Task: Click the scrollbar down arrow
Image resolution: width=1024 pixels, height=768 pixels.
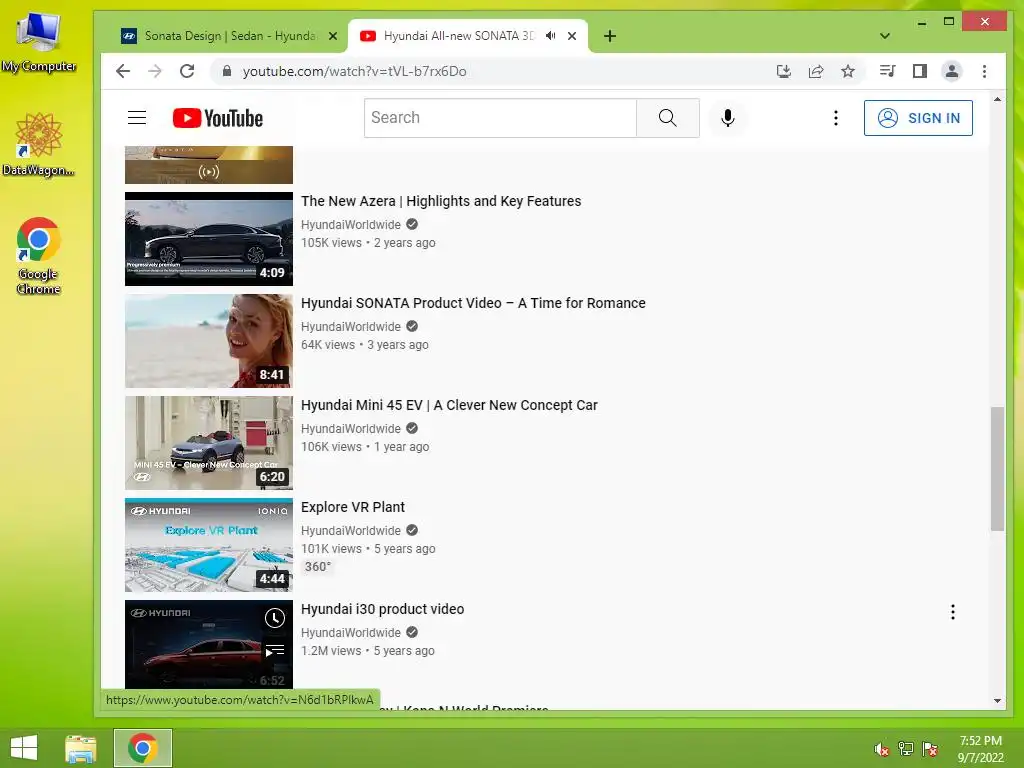Action: point(997,701)
